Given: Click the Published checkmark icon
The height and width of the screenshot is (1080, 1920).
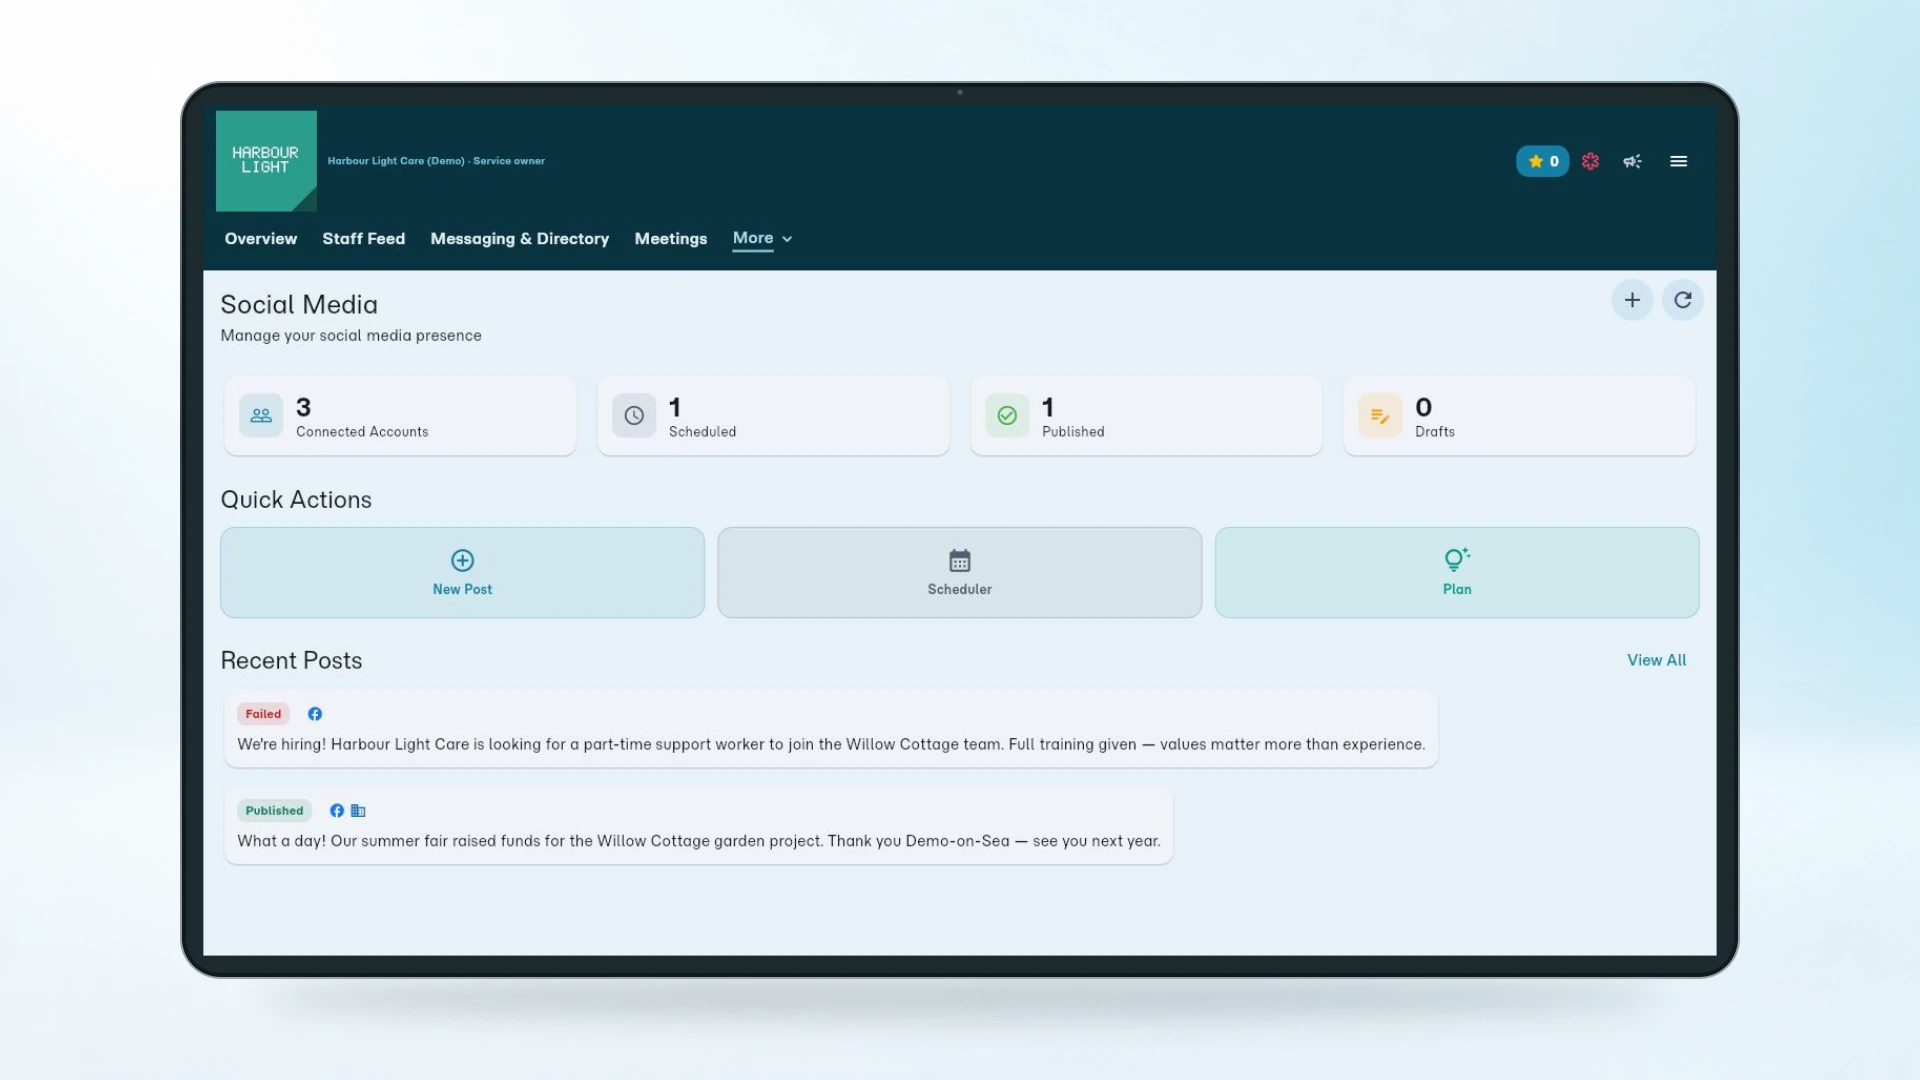Looking at the screenshot, I should (1007, 416).
